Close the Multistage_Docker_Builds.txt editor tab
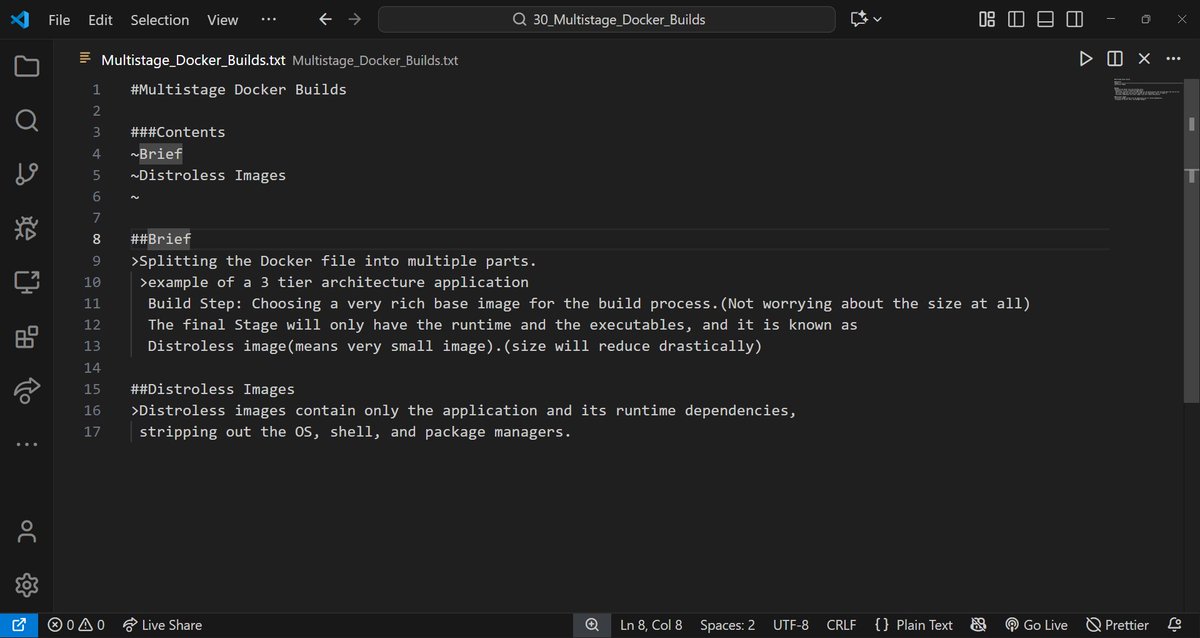Screen dimensions: 1200x638 point(1144,60)
